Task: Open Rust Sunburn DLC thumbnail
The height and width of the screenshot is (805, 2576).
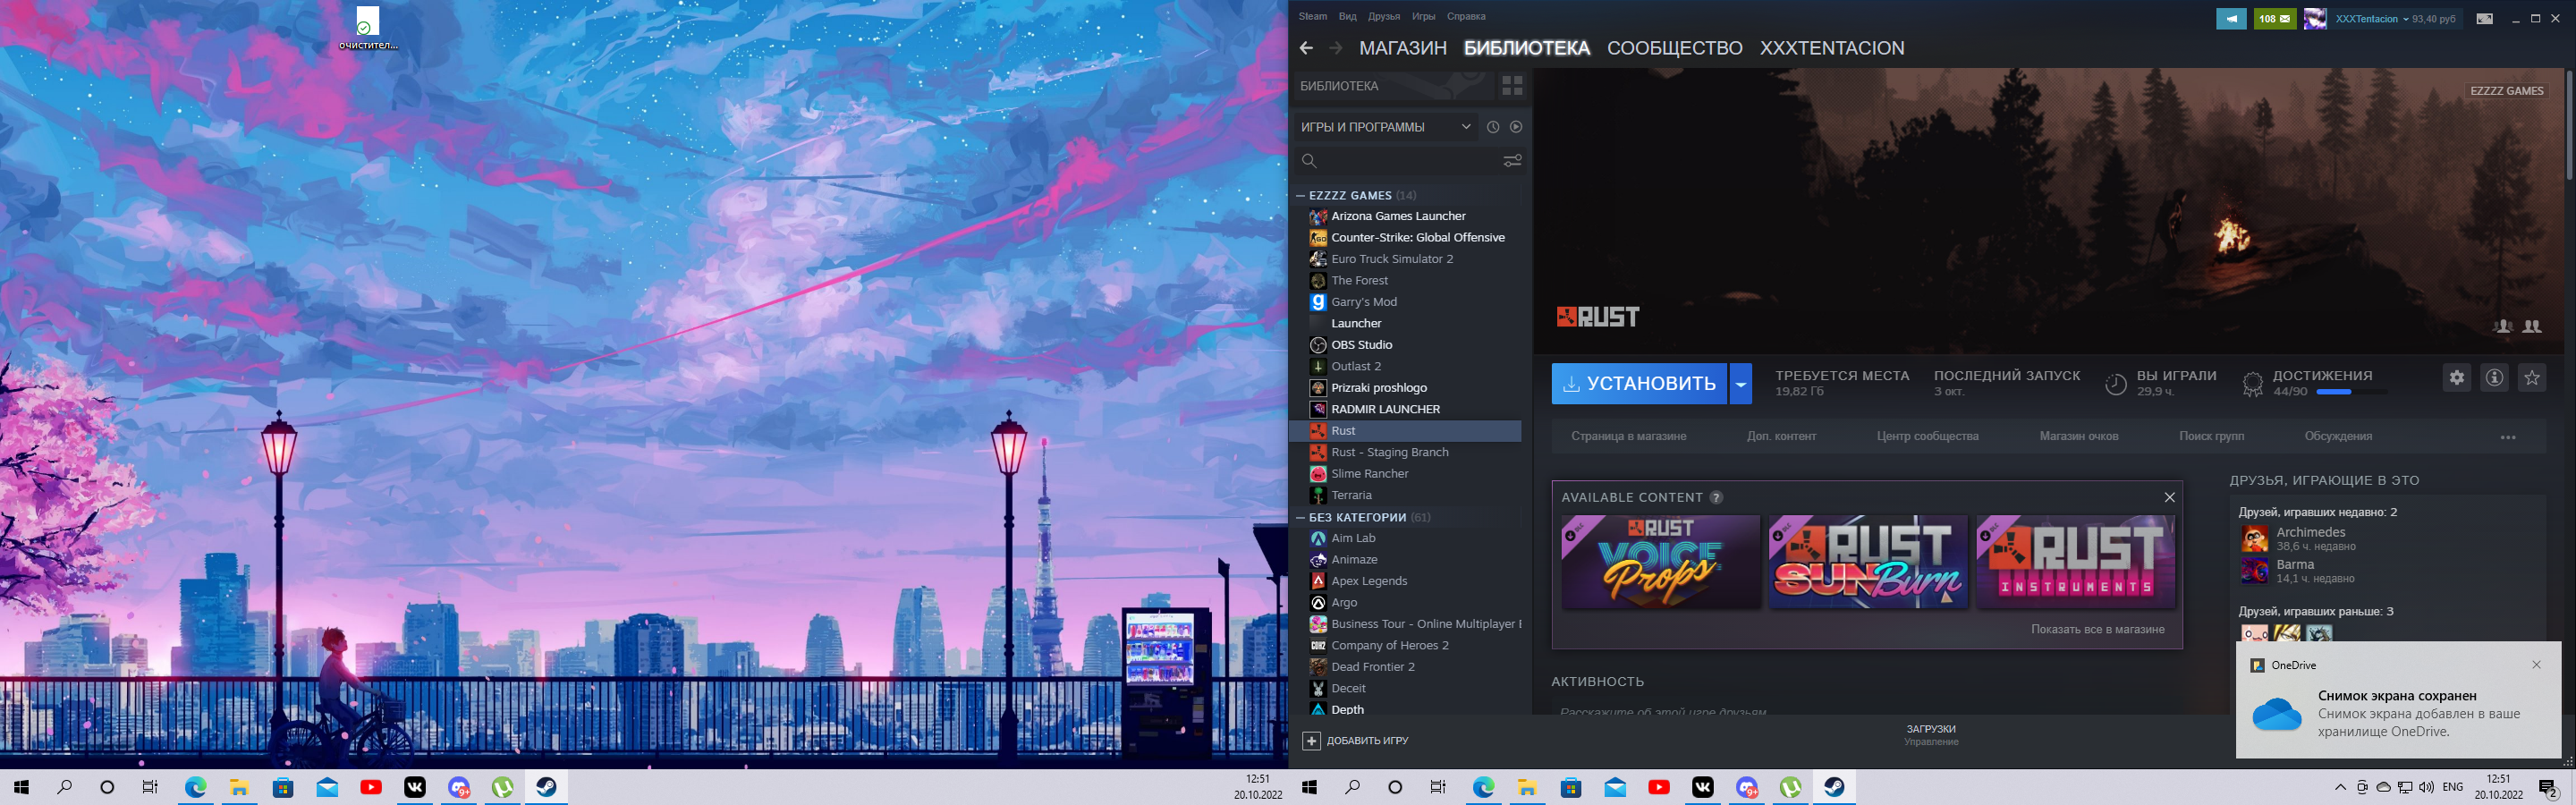Action: click(1868, 561)
